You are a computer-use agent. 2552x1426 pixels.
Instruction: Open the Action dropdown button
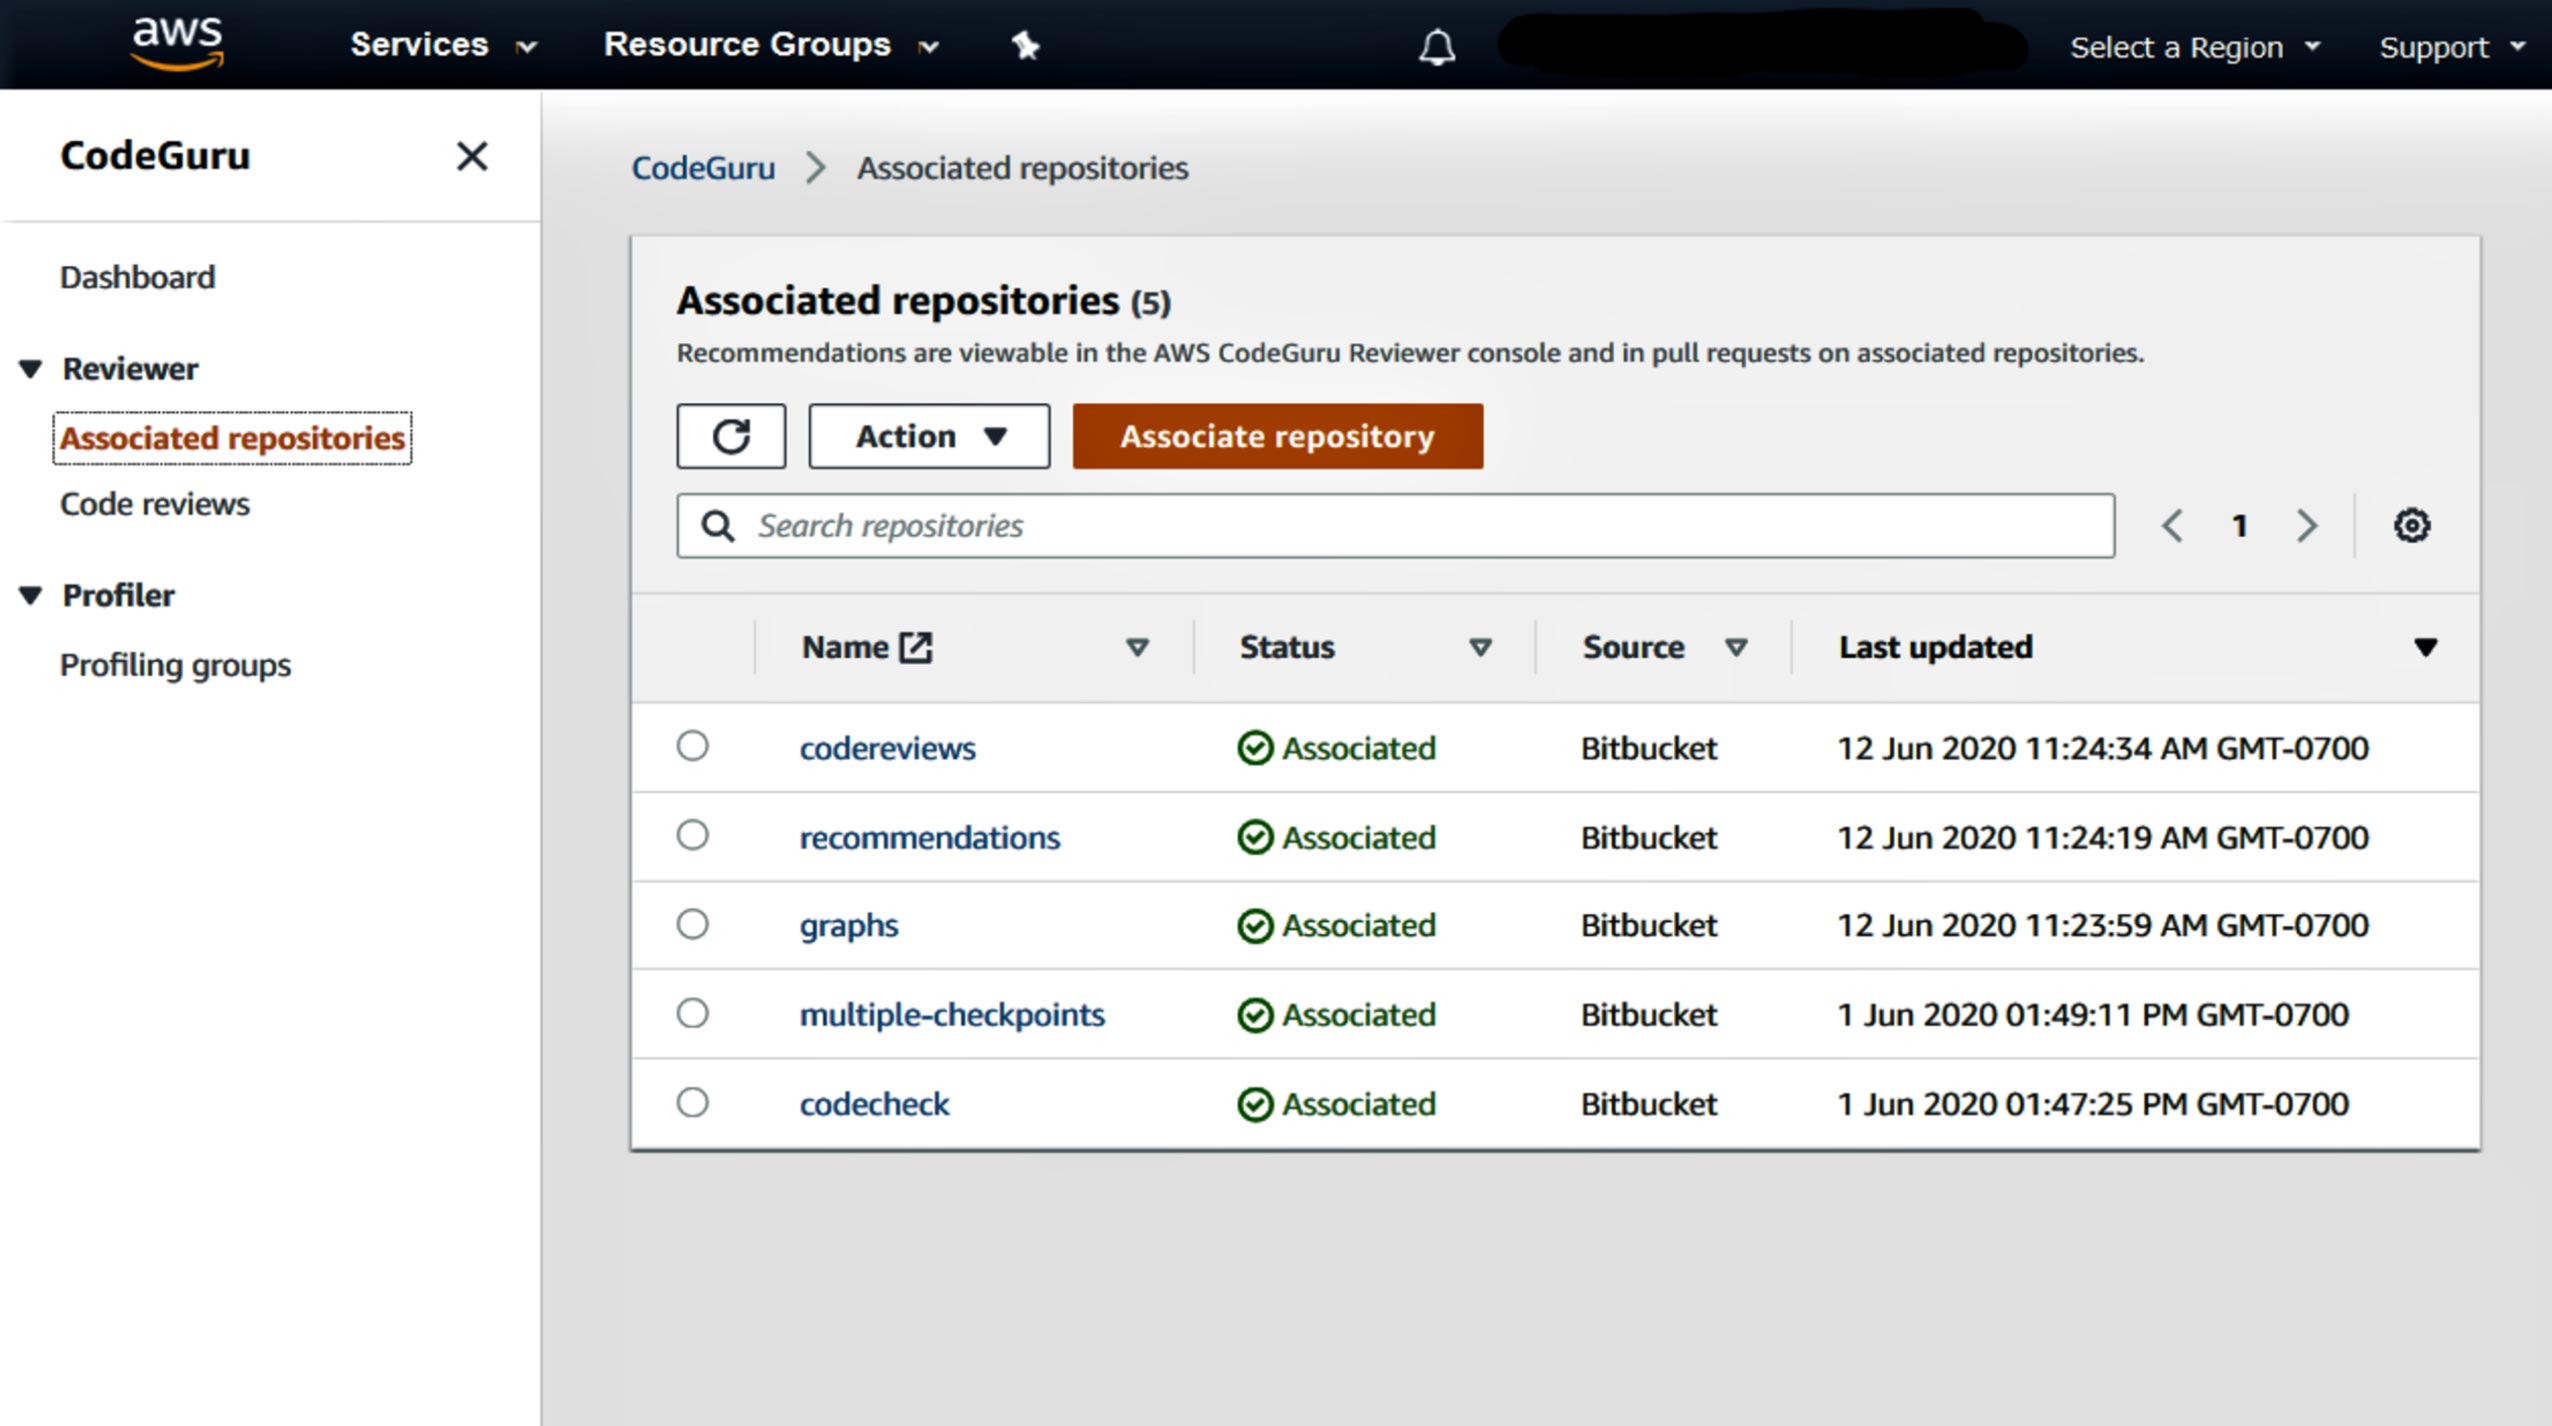point(929,436)
